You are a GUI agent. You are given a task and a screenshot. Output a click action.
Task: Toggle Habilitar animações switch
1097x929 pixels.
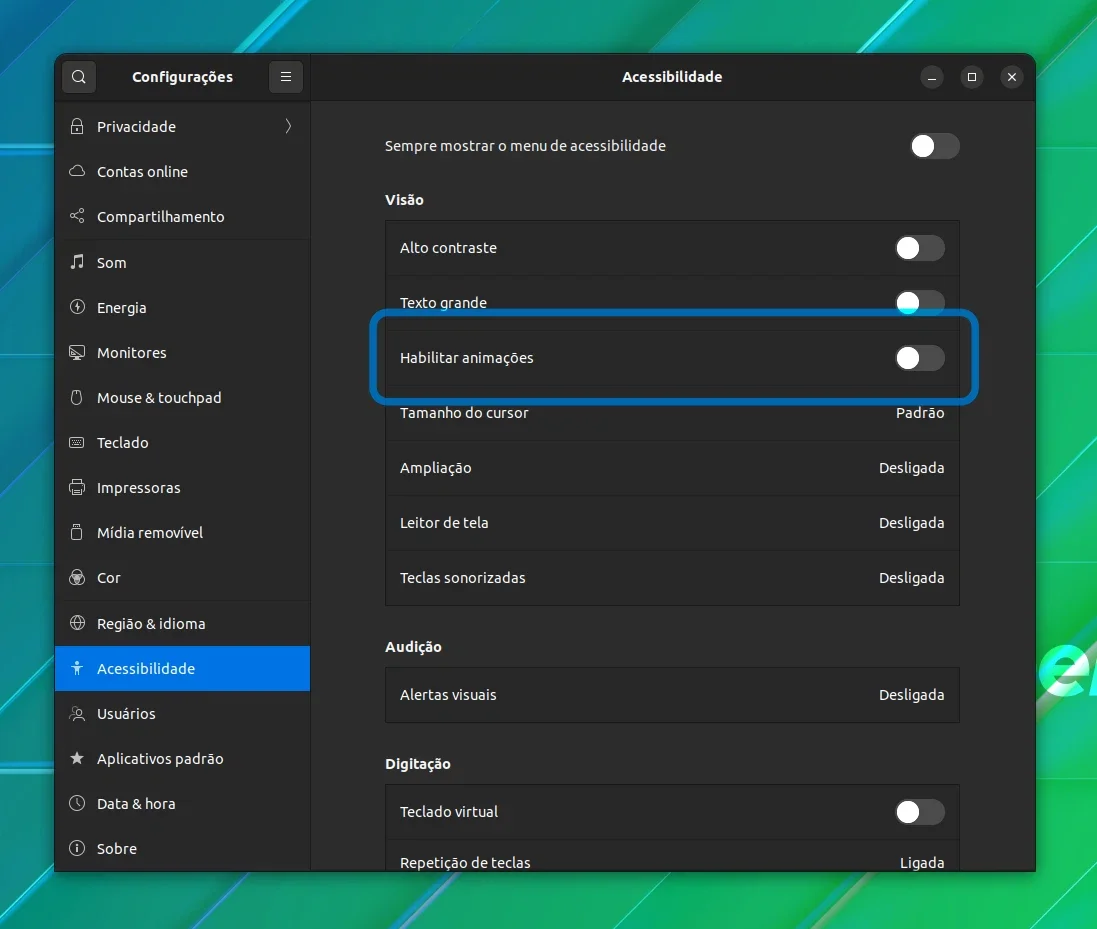pos(920,357)
